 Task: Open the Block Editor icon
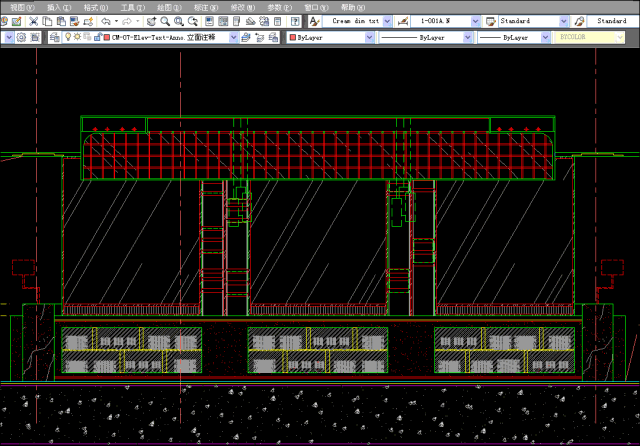pyautogui.click(x=88, y=21)
